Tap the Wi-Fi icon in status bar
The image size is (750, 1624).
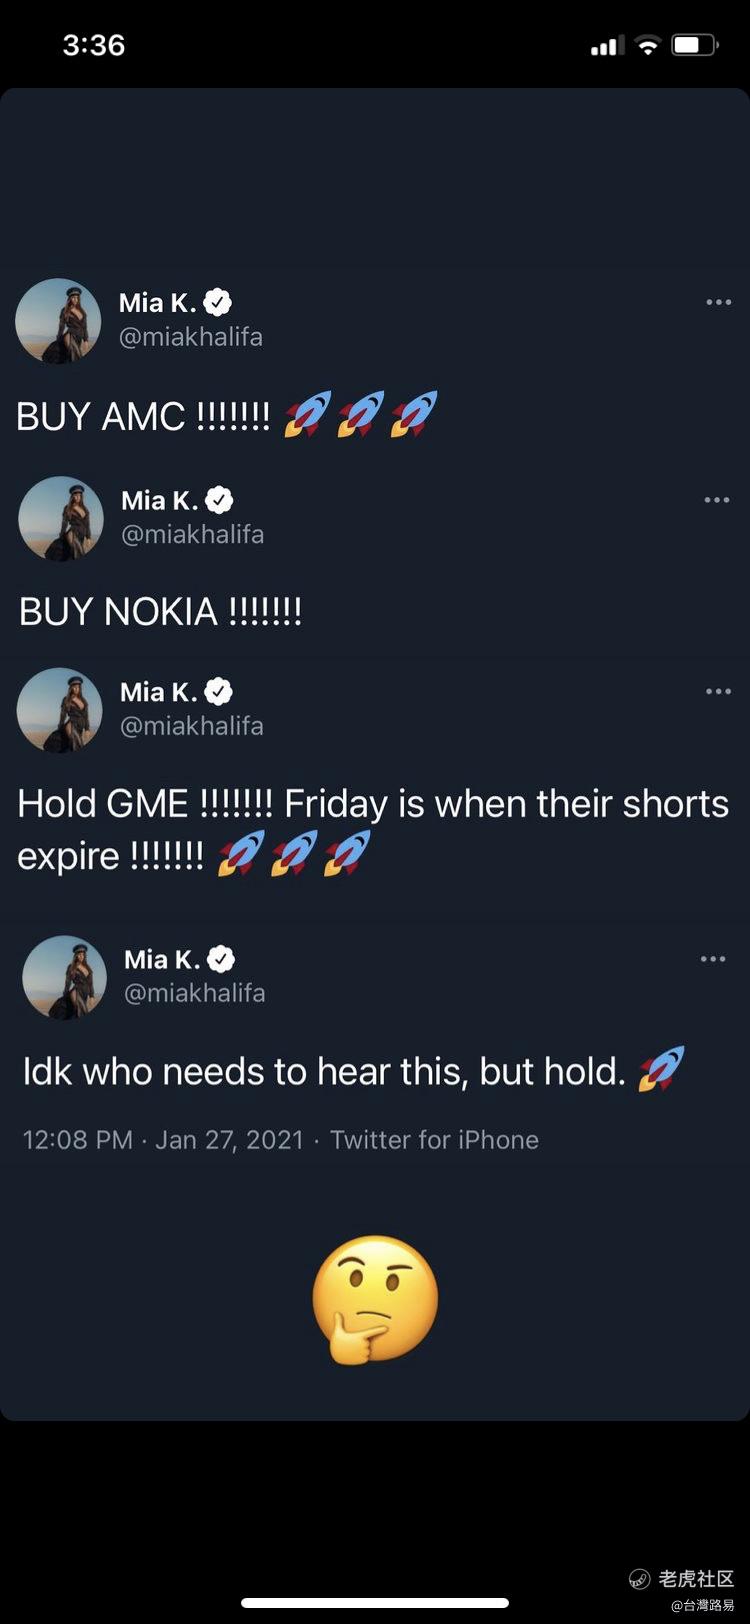click(x=648, y=45)
